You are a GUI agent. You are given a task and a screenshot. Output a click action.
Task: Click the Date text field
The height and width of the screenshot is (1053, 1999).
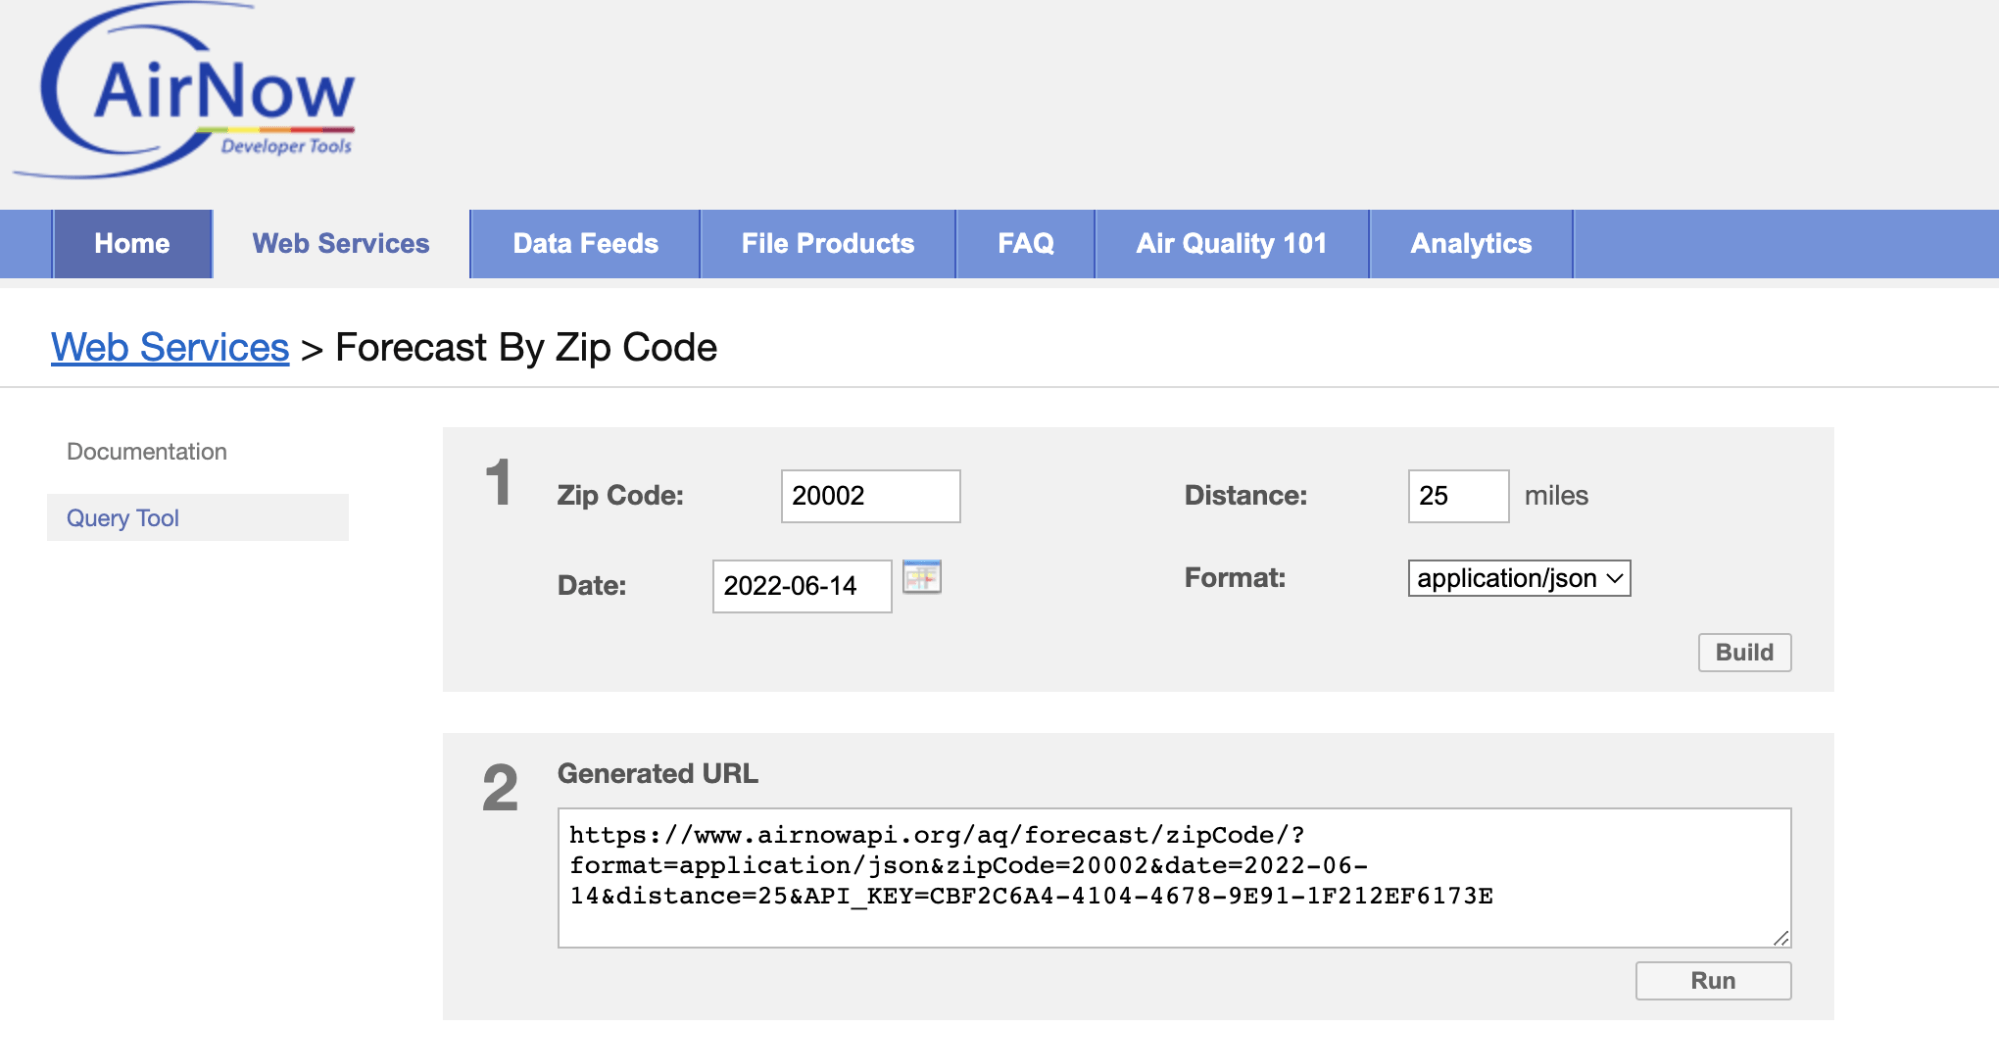801,586
